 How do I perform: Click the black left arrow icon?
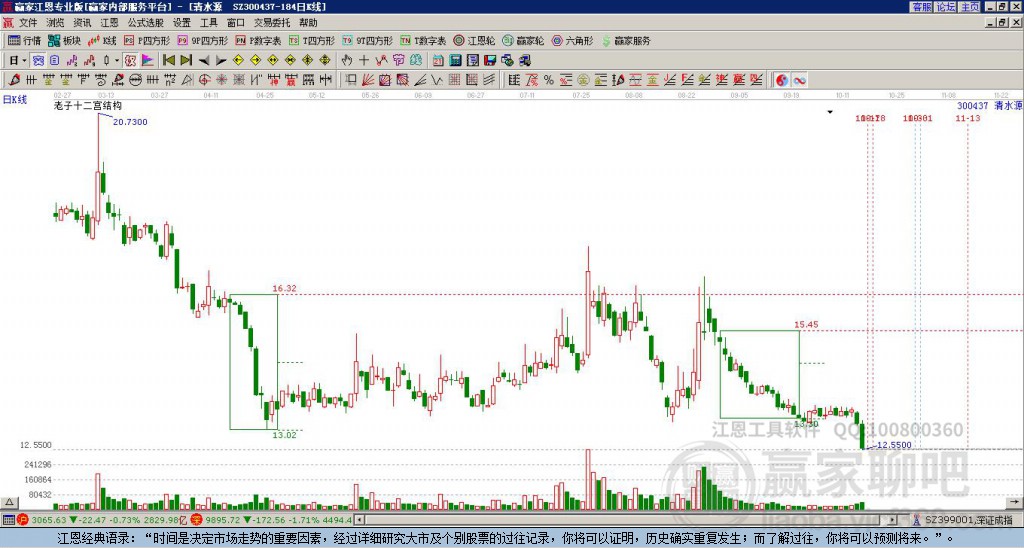click(x=204, y=60)
